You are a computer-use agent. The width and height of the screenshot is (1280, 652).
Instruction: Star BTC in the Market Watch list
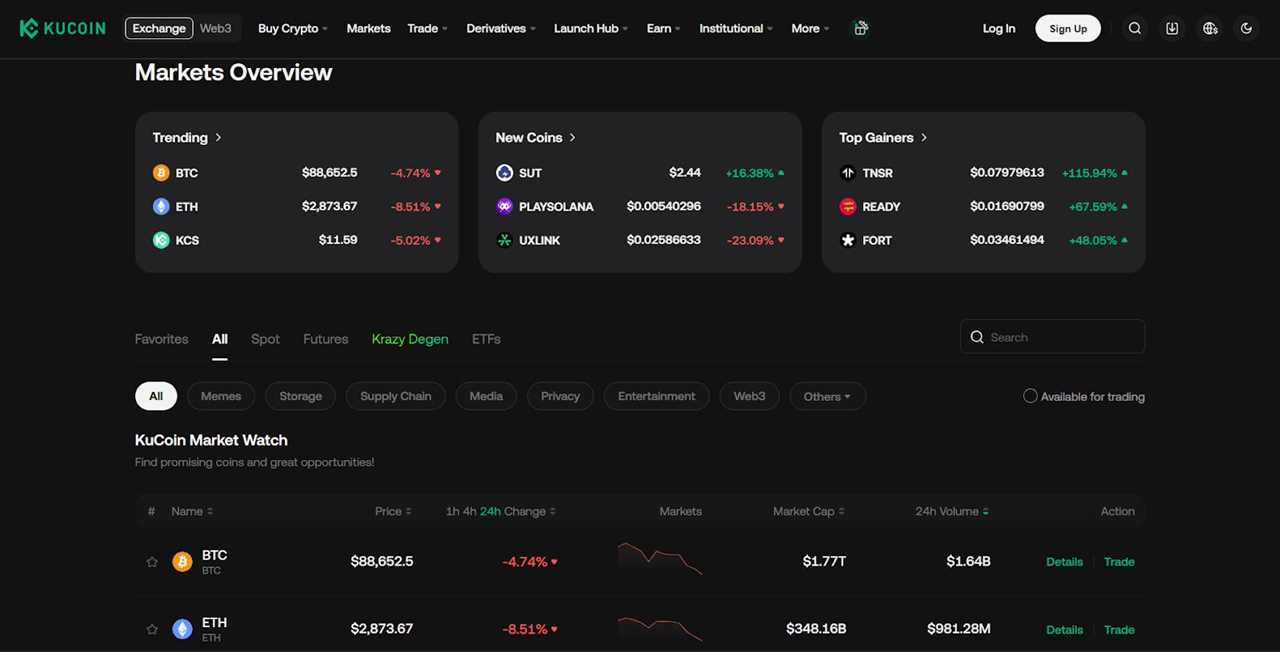click(151, 561)
